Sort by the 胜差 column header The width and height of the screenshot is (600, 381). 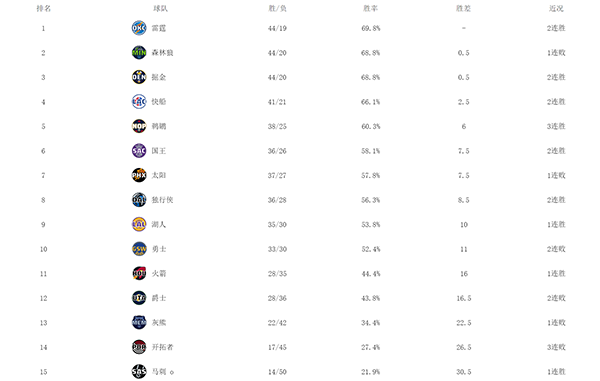point(463,8)
